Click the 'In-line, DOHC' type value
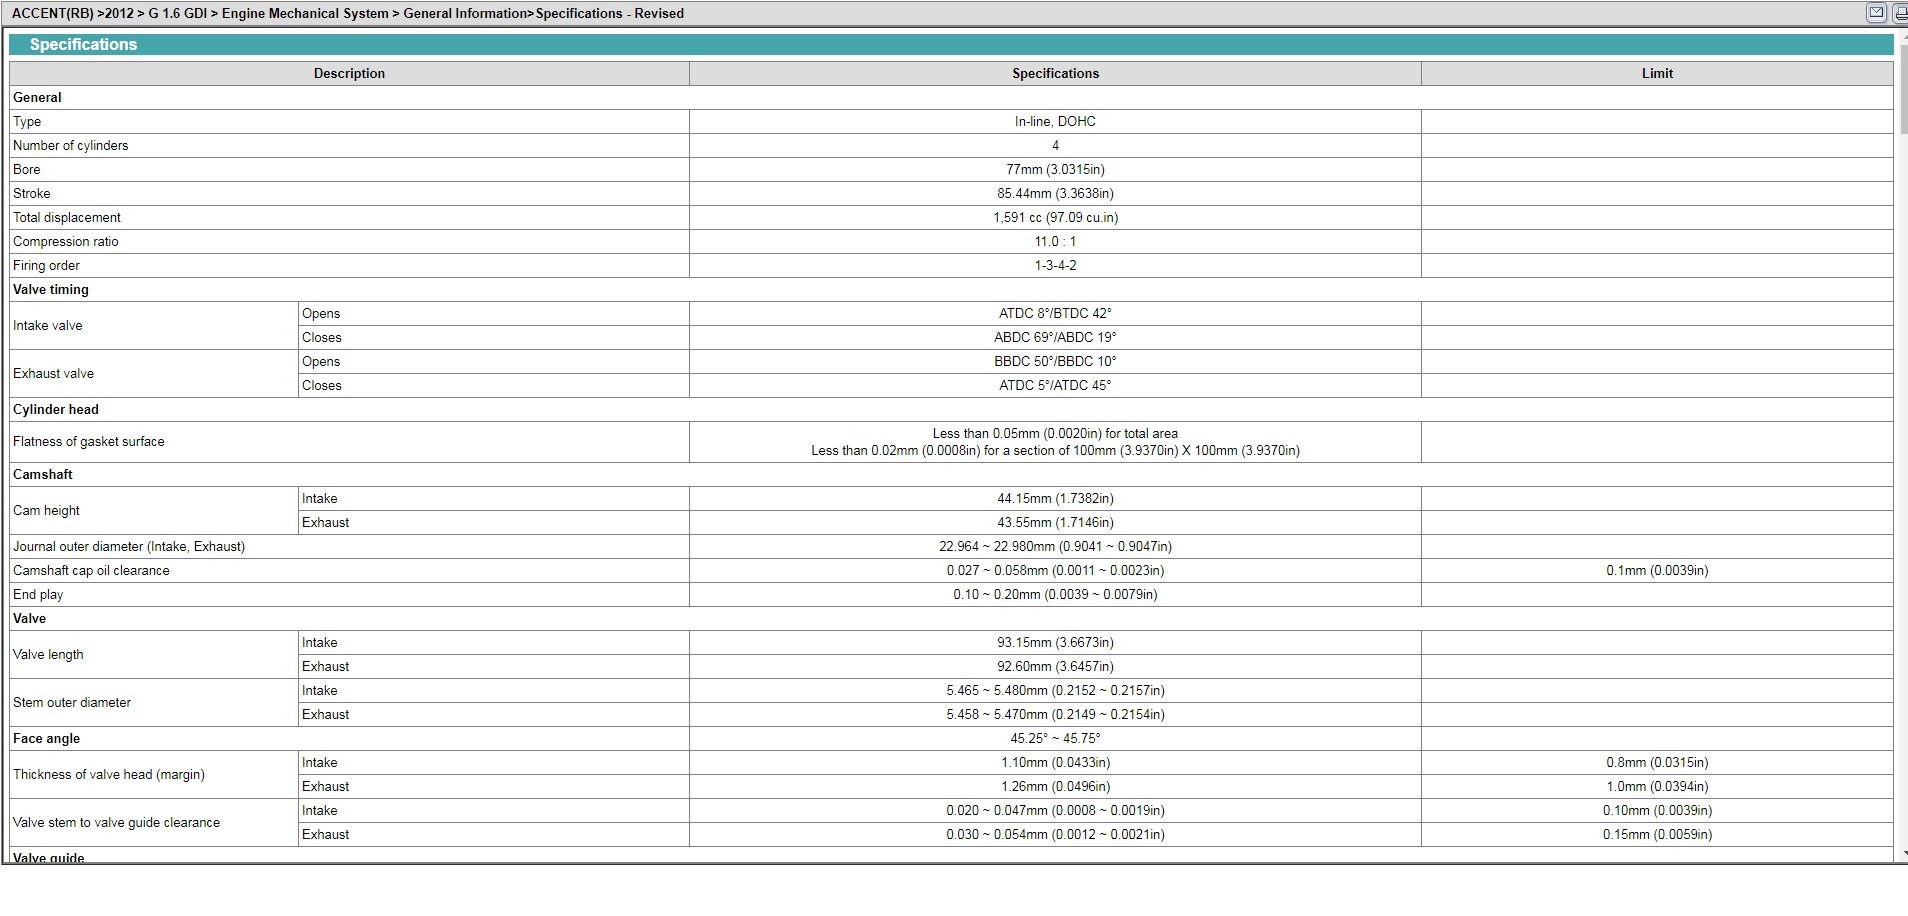Image resolution: width=1908 pixels, height=916 pixels. coord(1055,121)
